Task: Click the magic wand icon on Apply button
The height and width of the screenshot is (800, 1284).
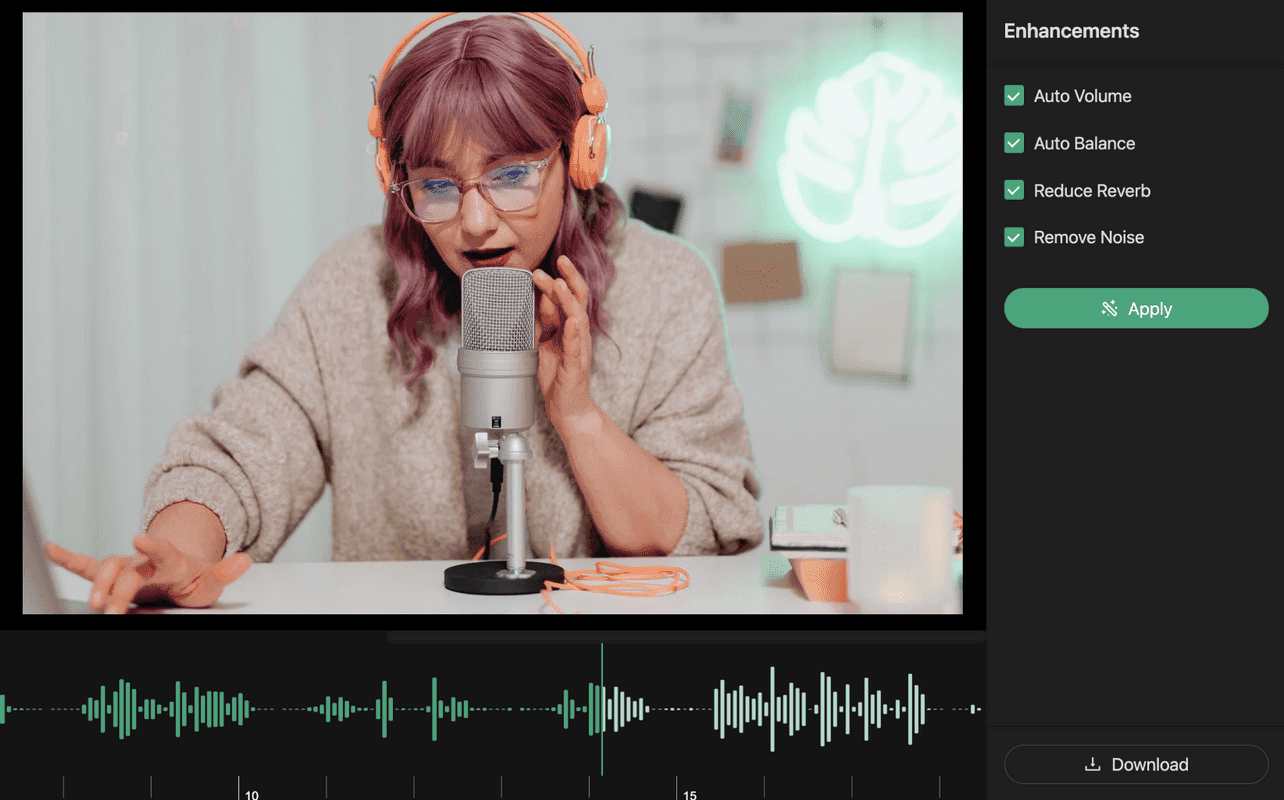Action: click(x=1110, y=309)
